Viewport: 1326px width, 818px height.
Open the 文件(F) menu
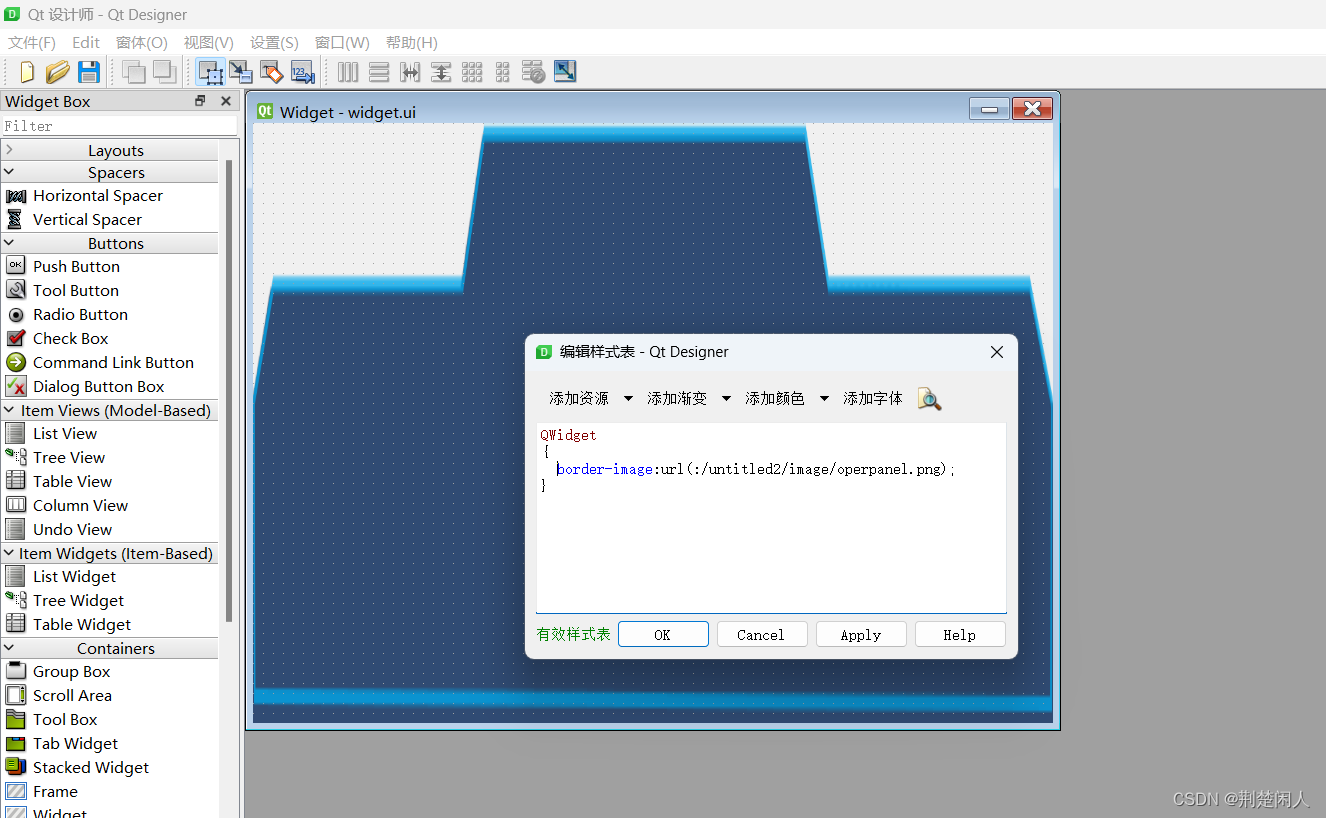[x=32, y=42]
